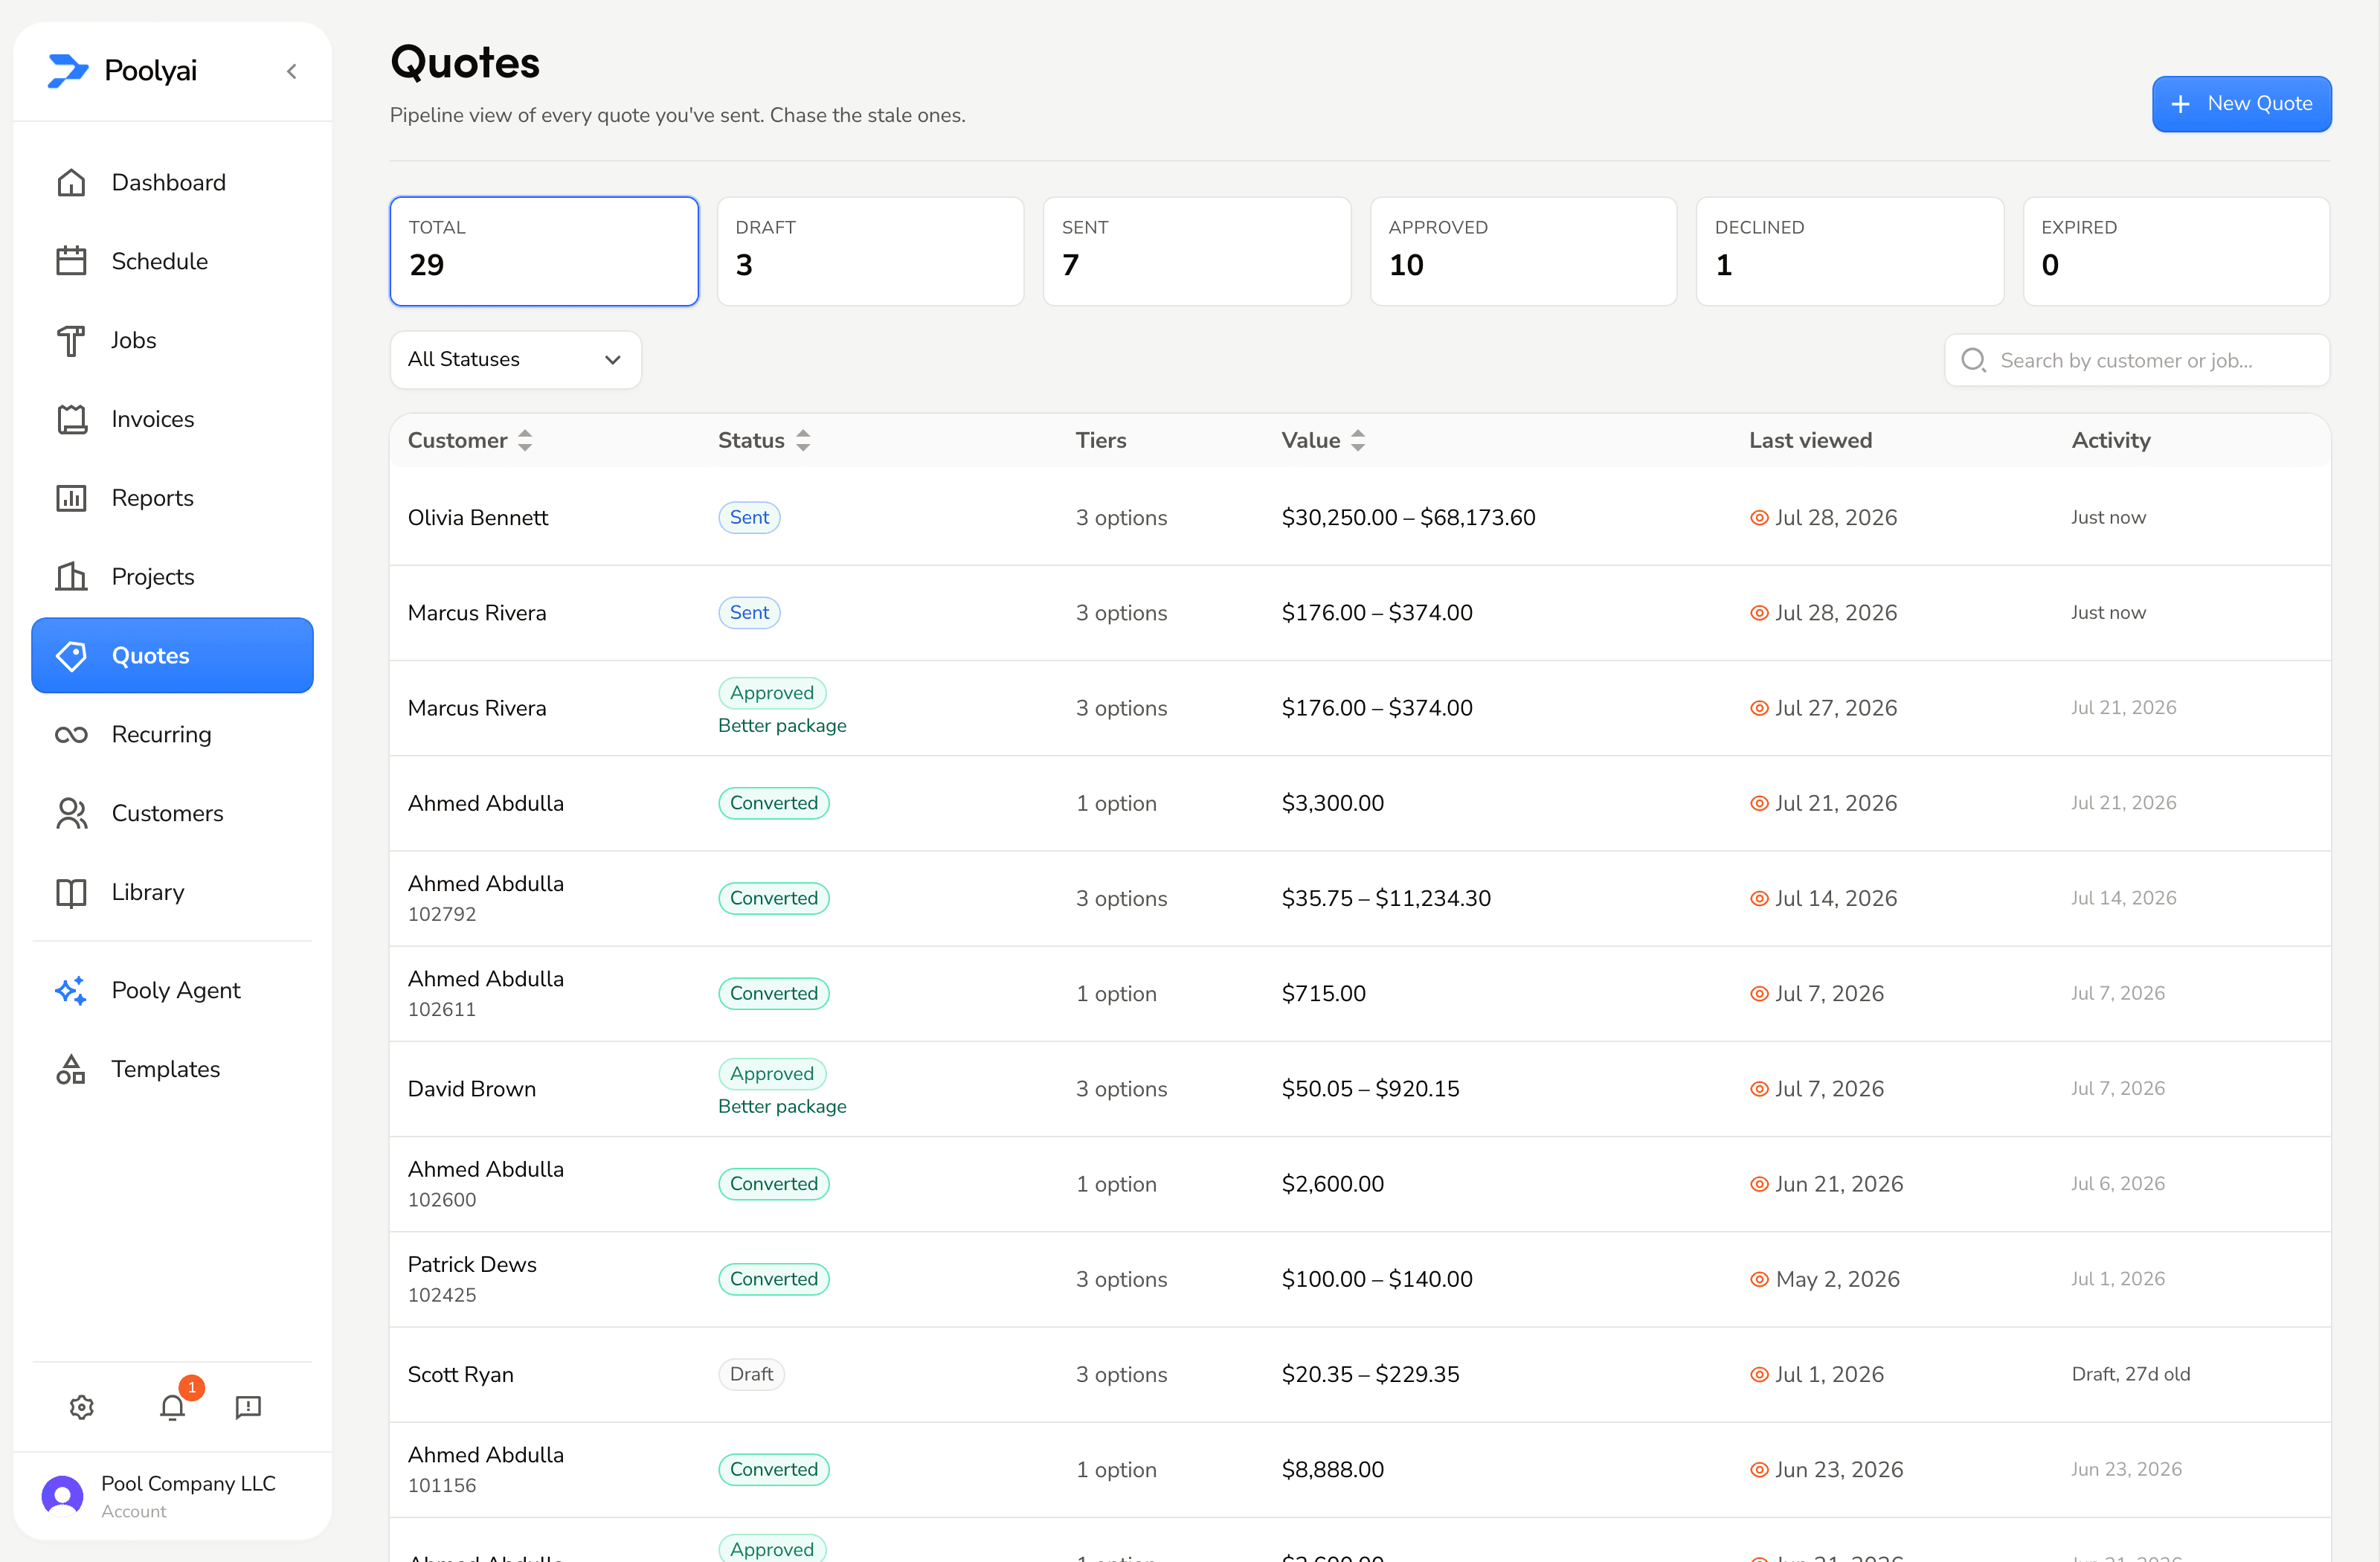Open the Jobs hammer icon

click(71, 340)
